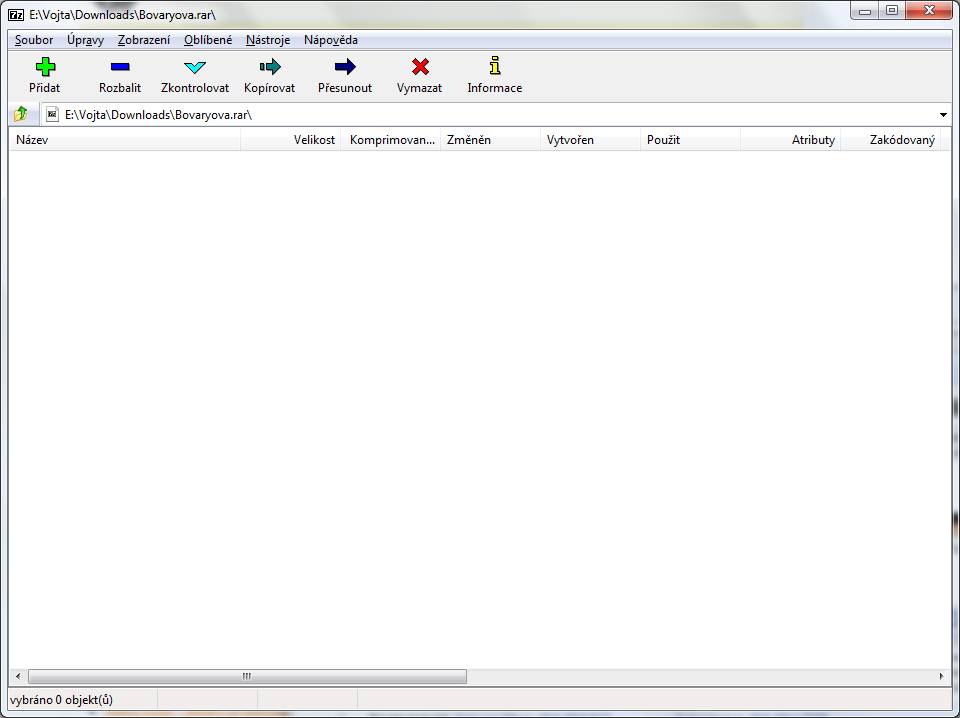Sort by Komprimovaná column header

pyautogui.click(x=391, y=140)
